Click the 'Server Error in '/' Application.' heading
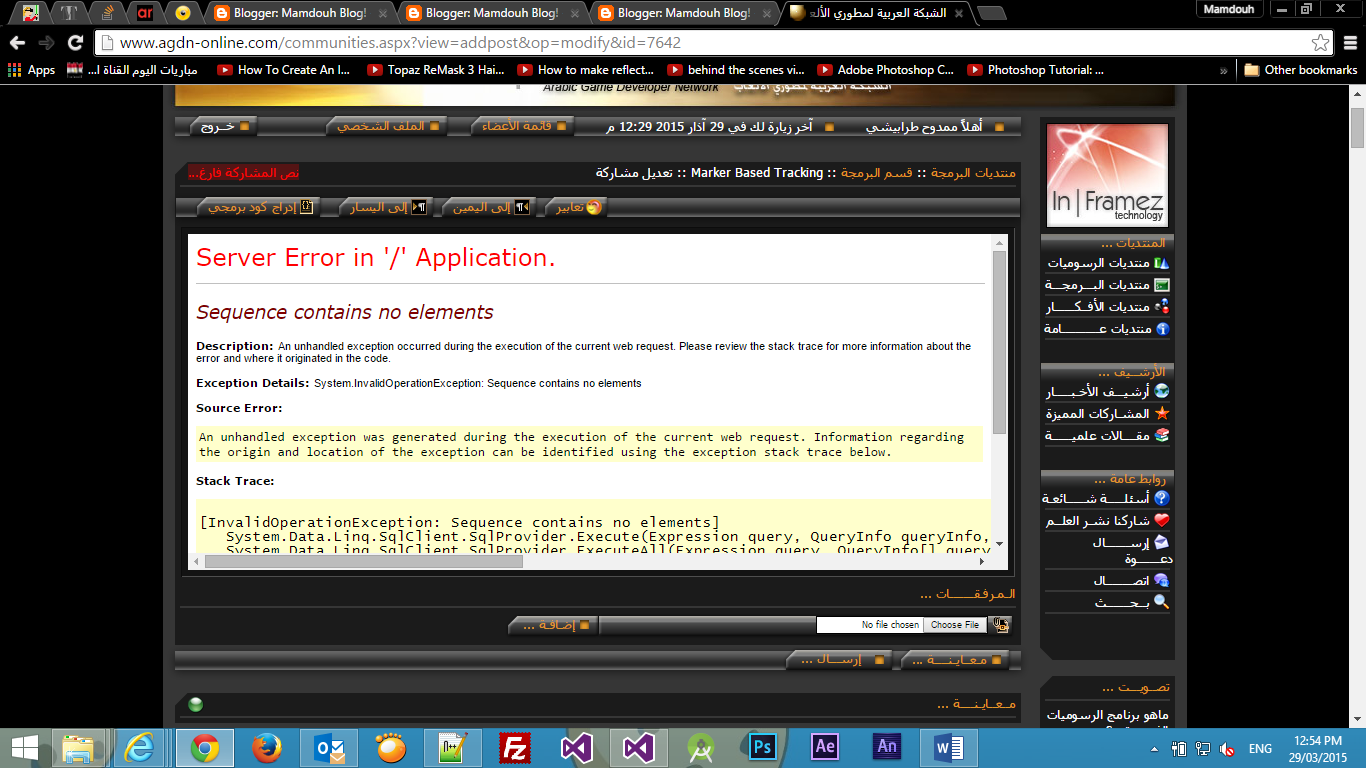Image resolution: width=1366 pixels, height=768 pixels. [x=375, y=257]
